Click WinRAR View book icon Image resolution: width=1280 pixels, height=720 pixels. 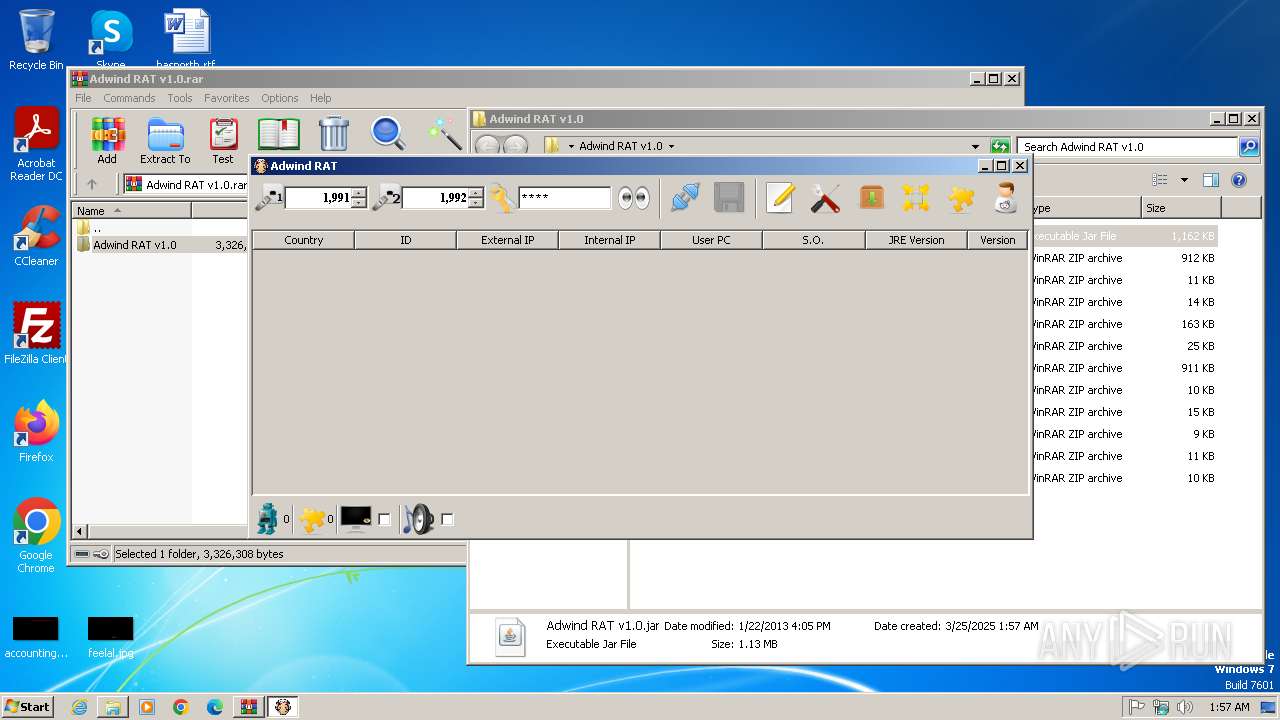(279, 135)
